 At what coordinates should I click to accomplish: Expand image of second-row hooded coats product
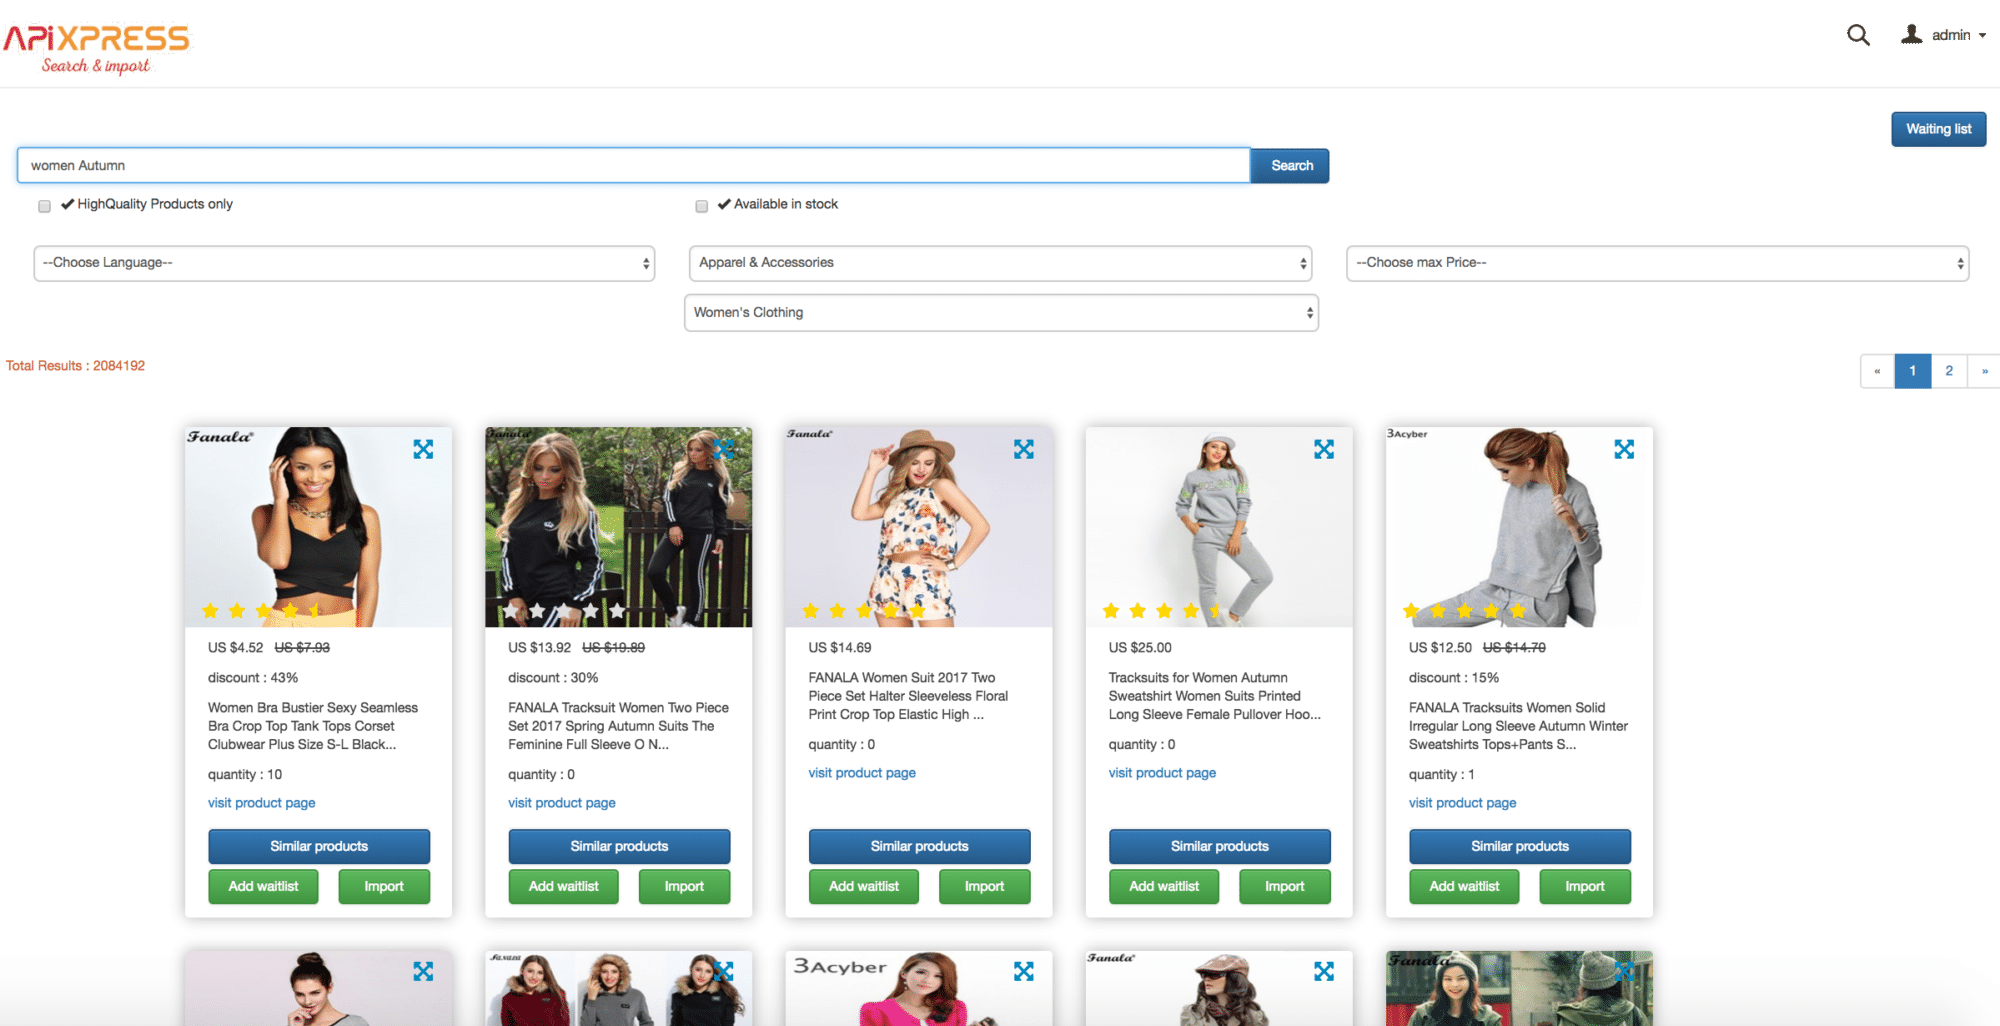point(724,971)
